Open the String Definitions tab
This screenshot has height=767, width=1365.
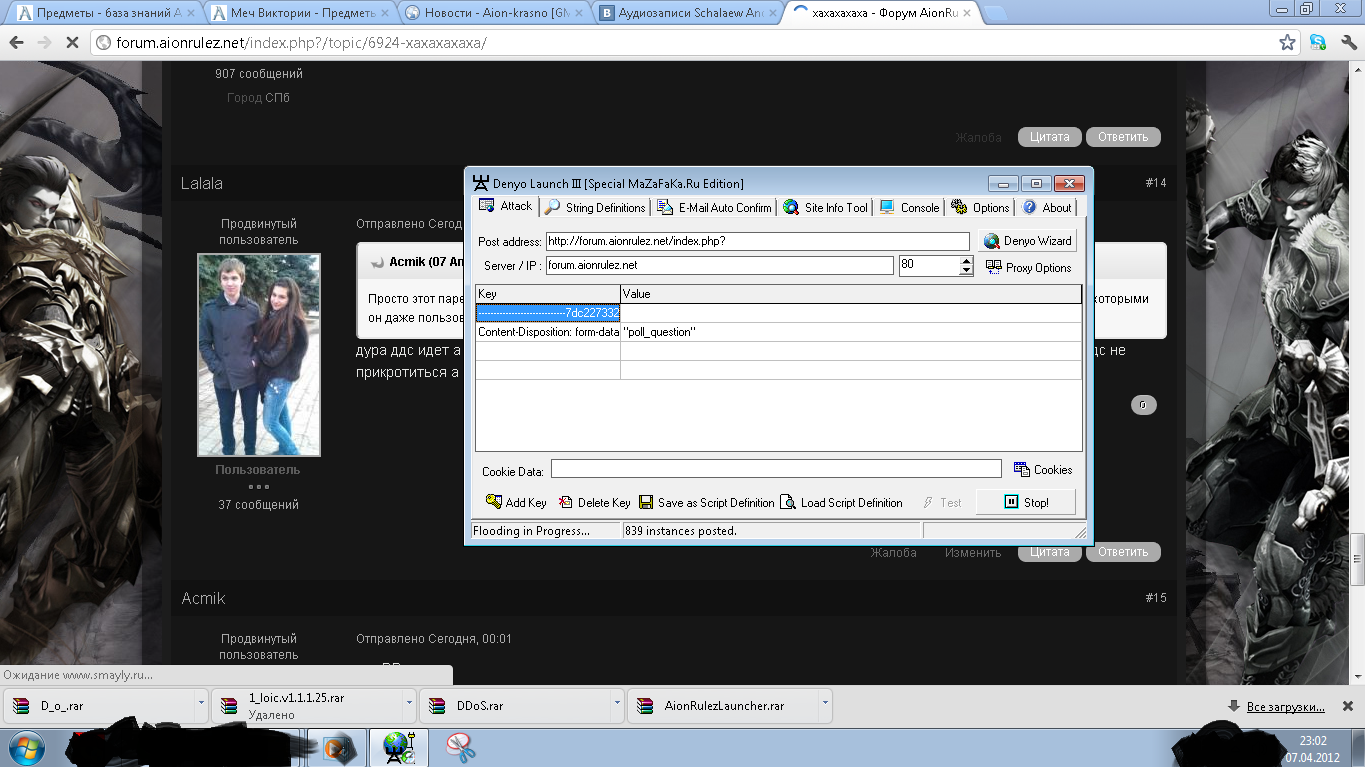click(x=595, y=207)
